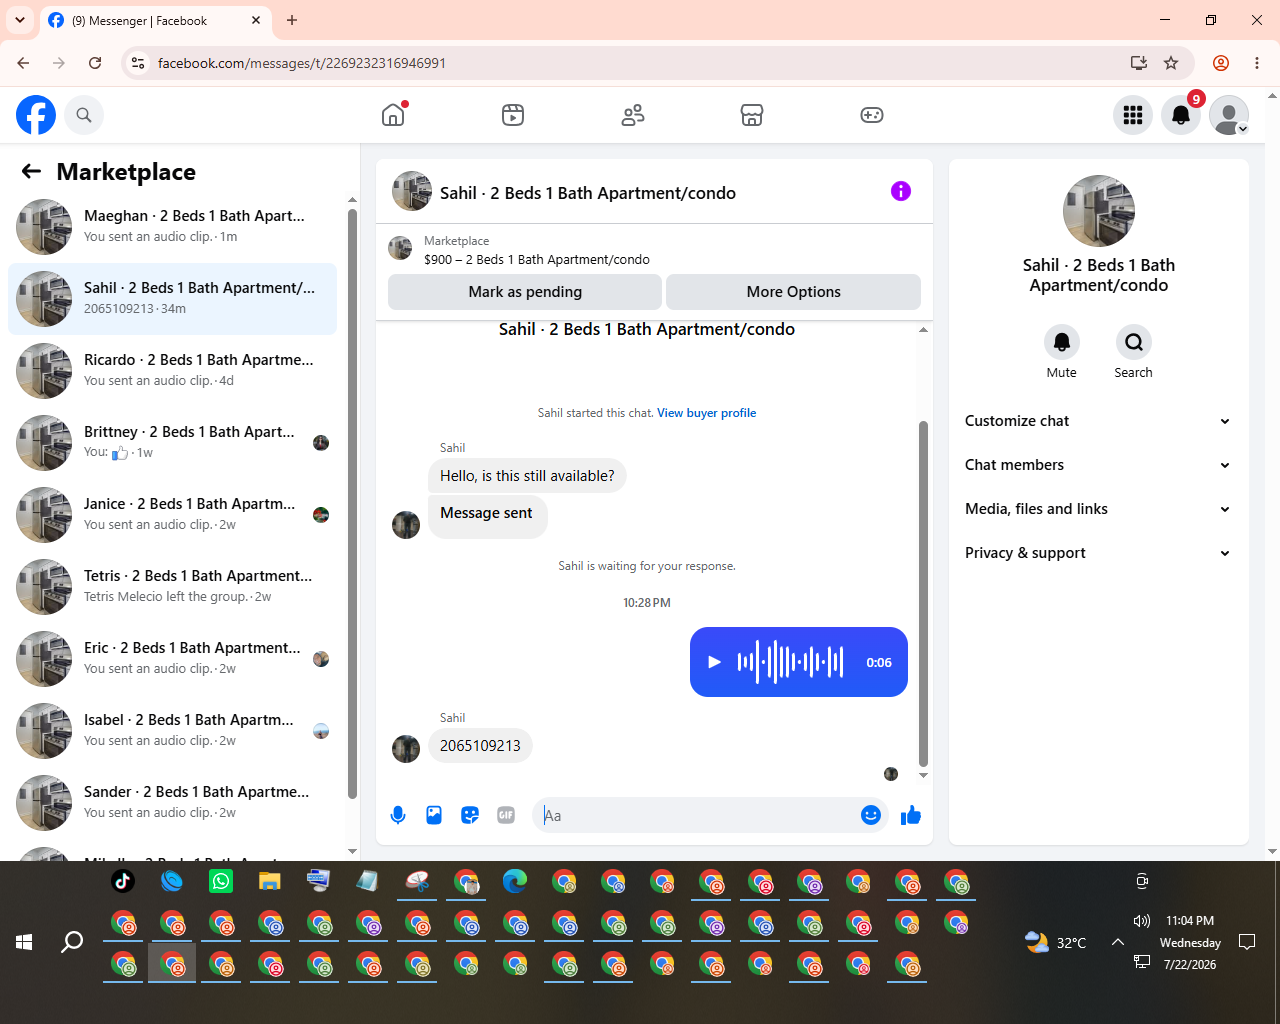Click the $900 listing title under Marketplace

(x=537, y=260)
